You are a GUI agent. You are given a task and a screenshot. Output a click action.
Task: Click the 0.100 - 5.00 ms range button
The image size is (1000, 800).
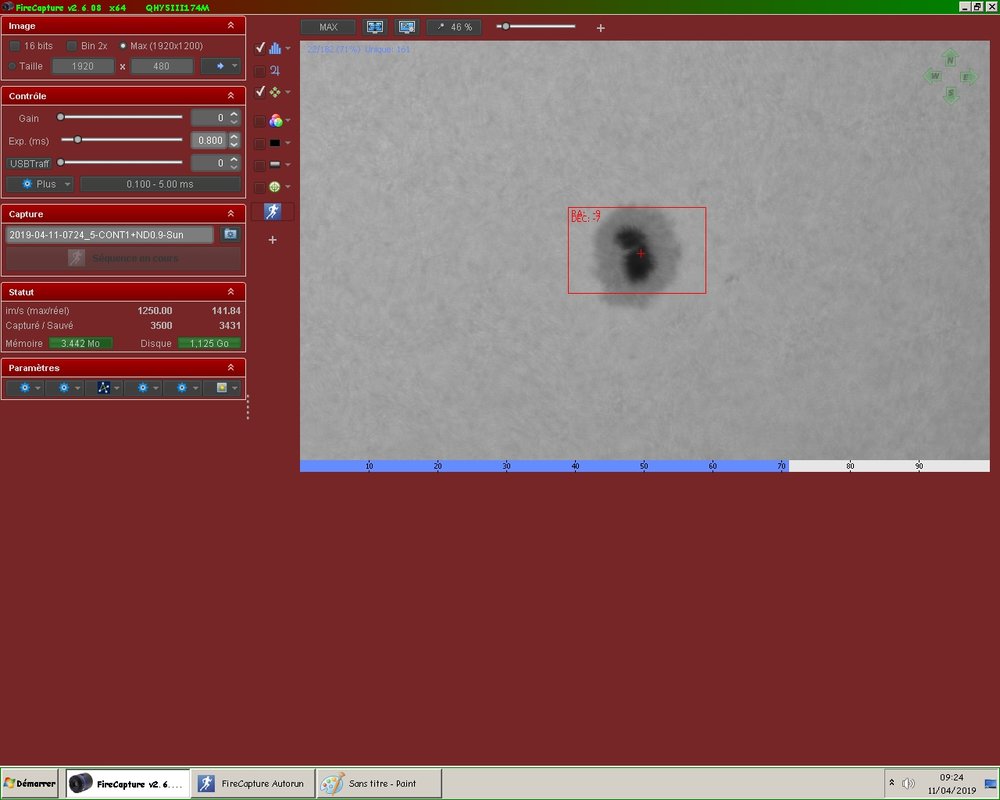[x=160, y=184]
